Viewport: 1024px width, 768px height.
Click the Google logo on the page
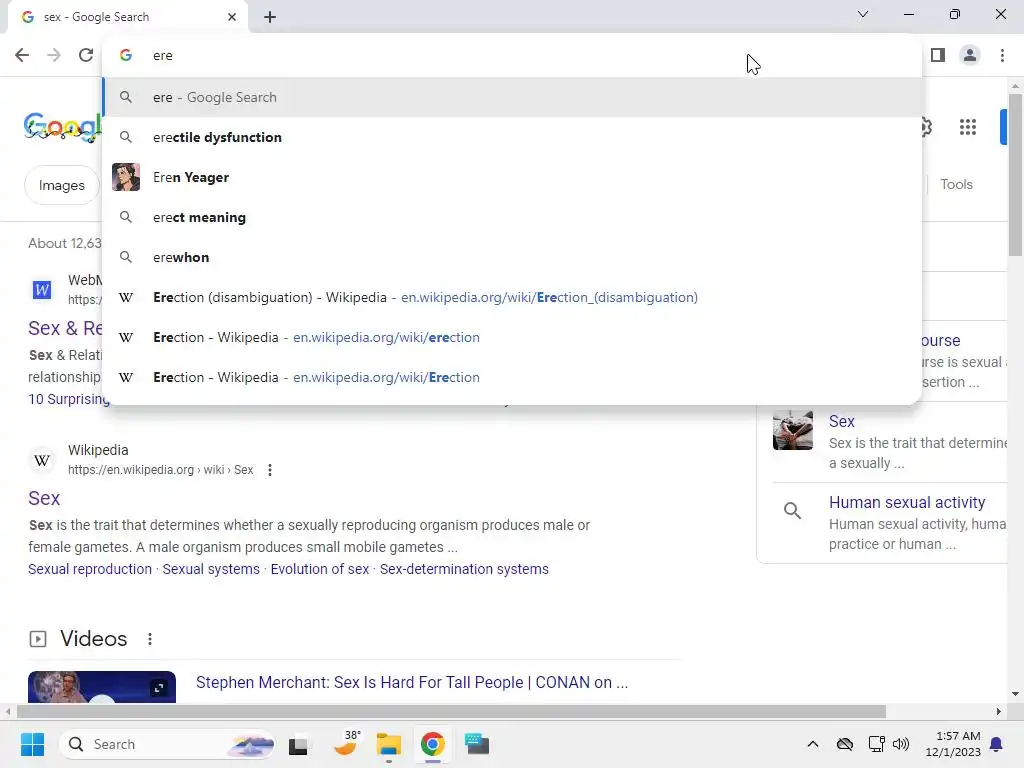click(63, 127)
